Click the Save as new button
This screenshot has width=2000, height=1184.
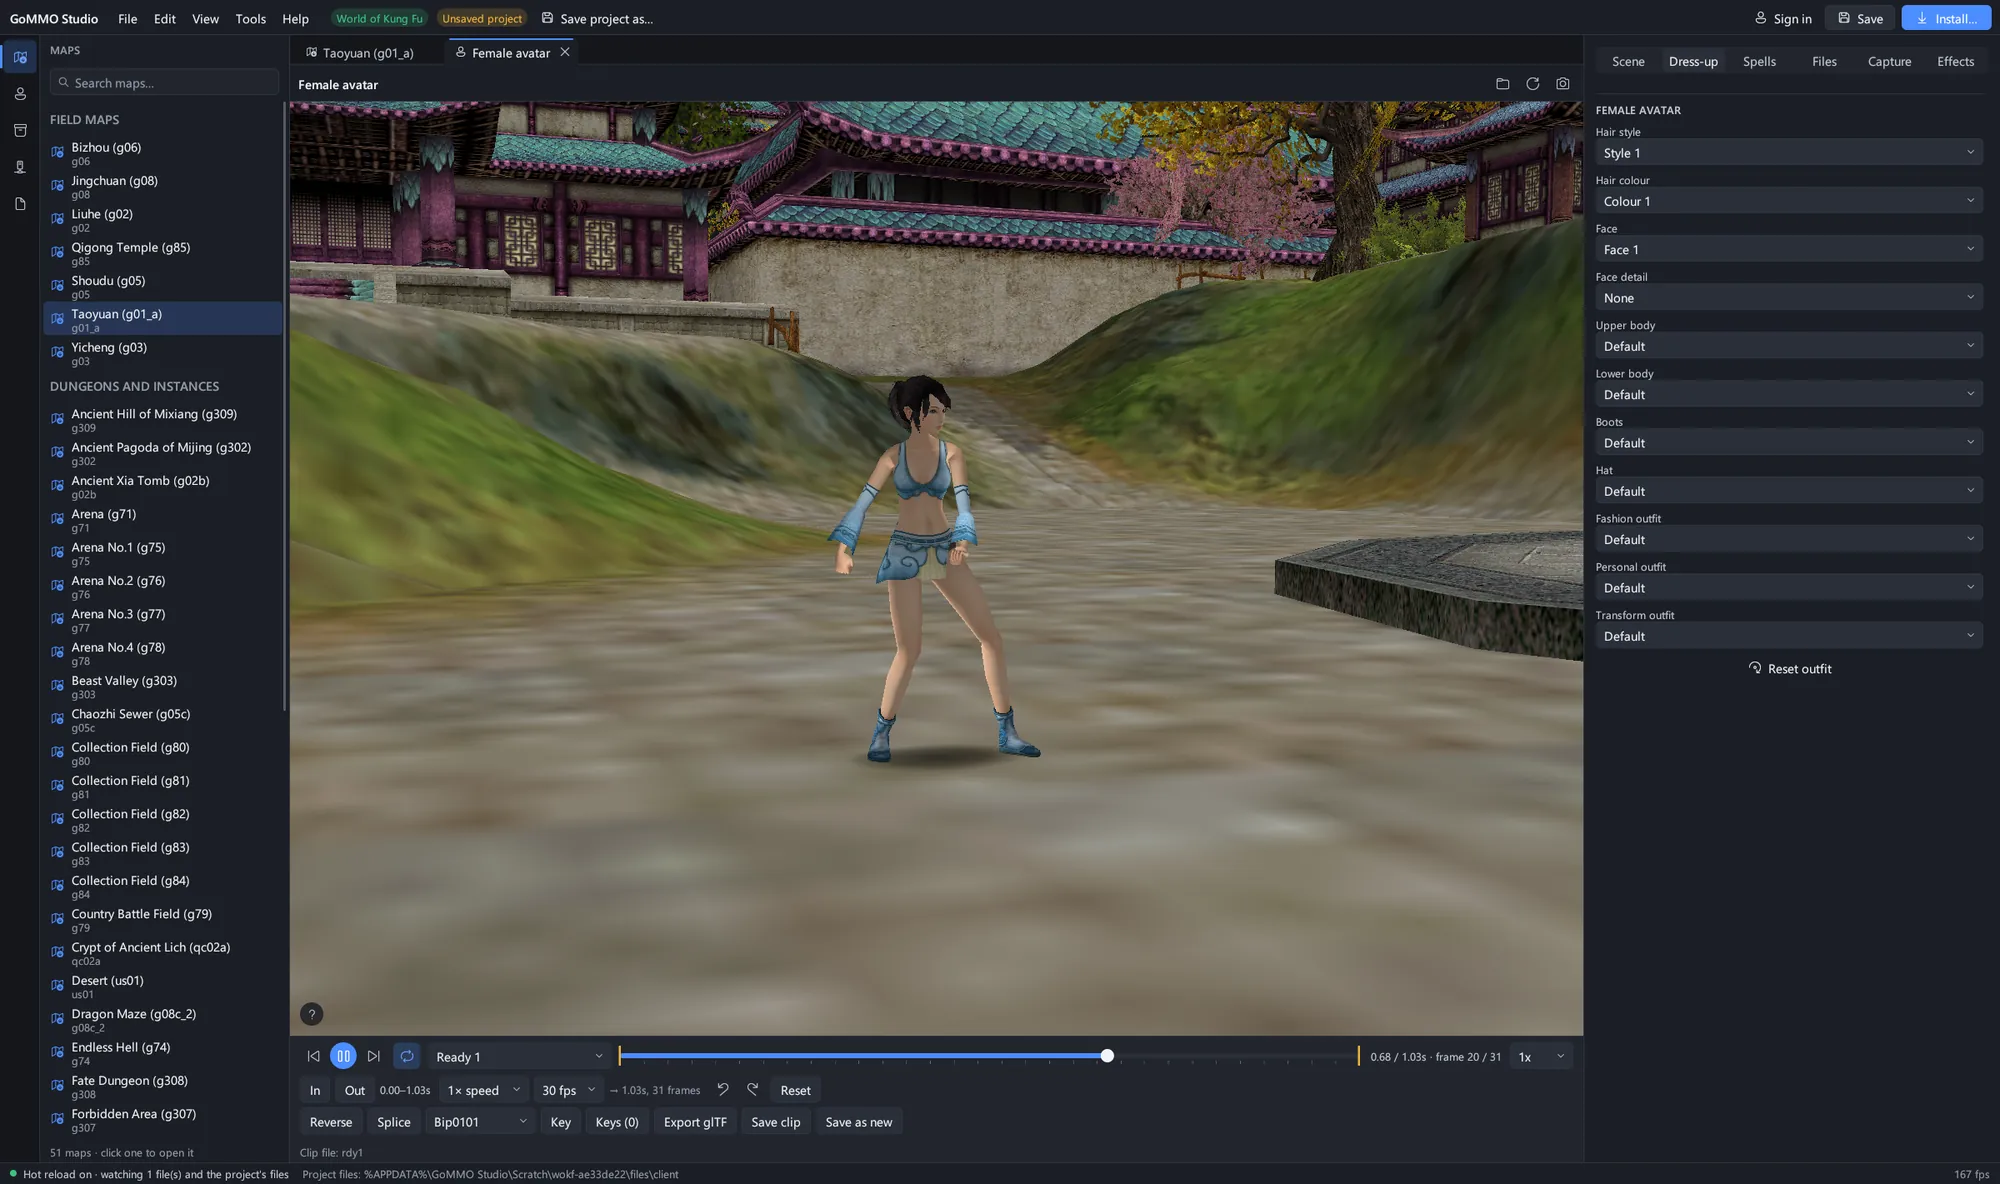859,1122
